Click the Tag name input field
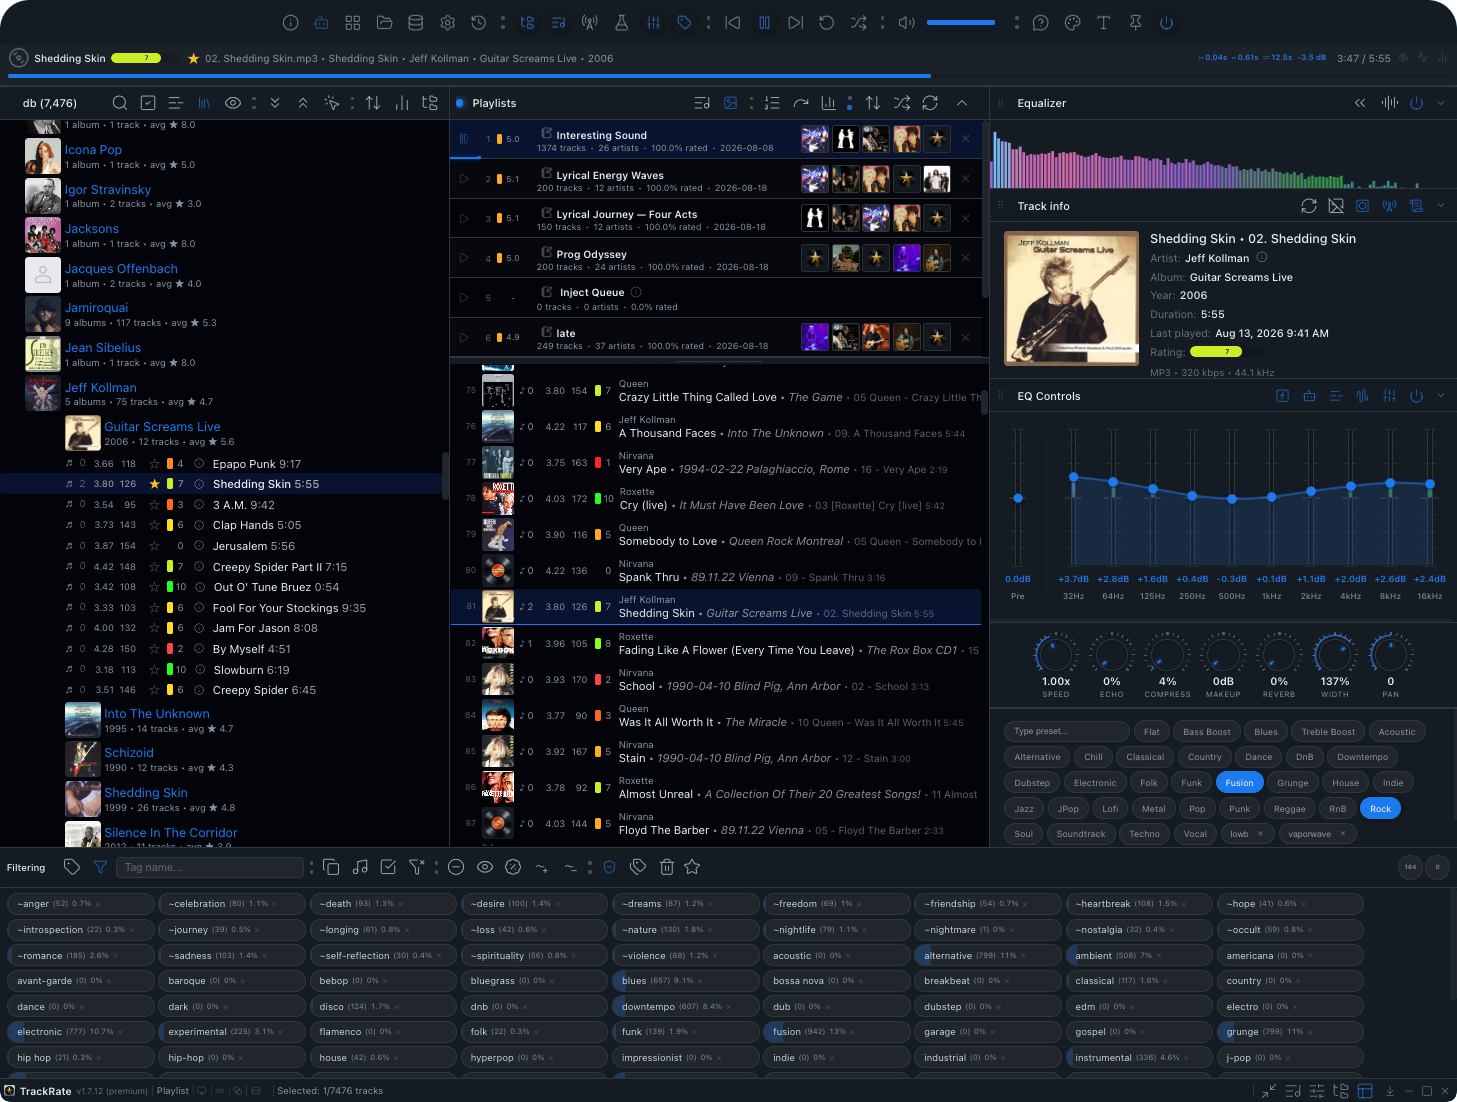This screenshot has width=1457, height=1102. point(210,867)
